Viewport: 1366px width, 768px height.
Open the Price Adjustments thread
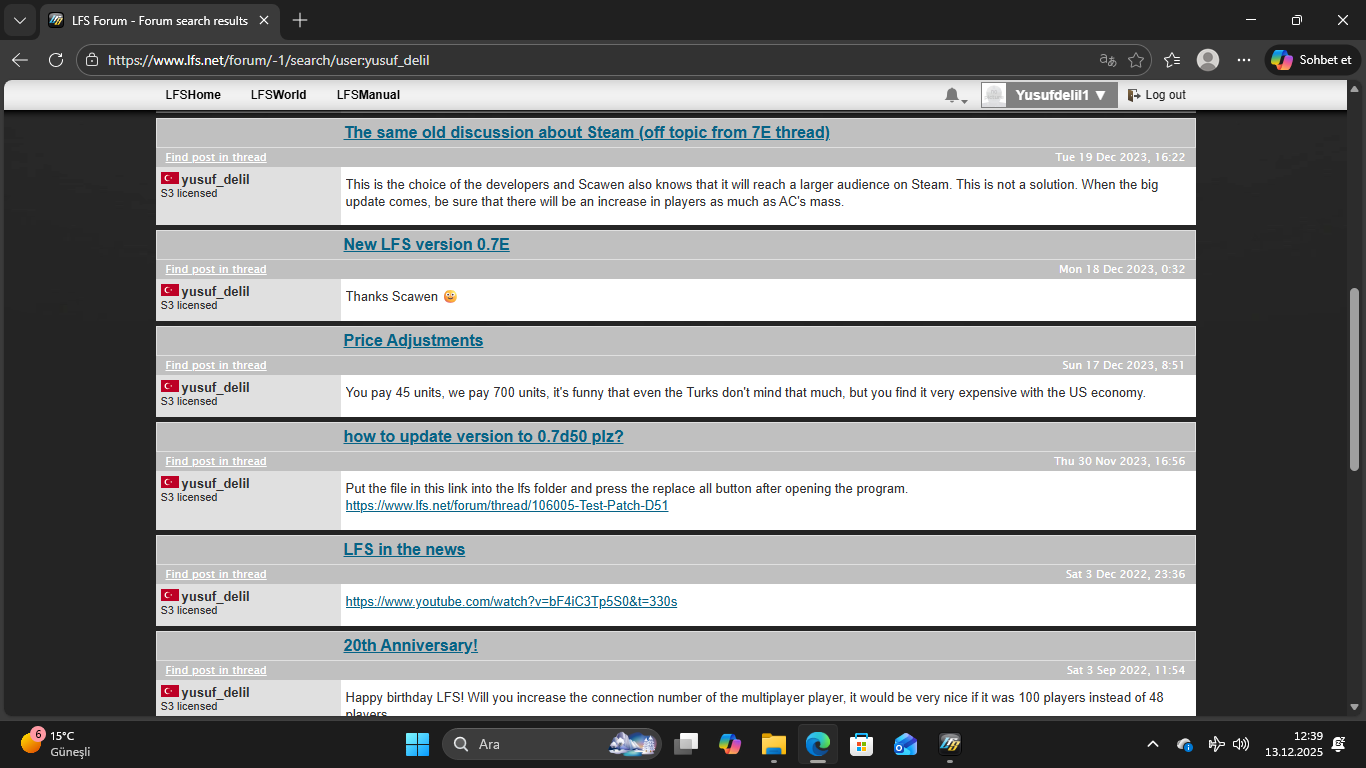pyautogui.click(x=413, y=340)
